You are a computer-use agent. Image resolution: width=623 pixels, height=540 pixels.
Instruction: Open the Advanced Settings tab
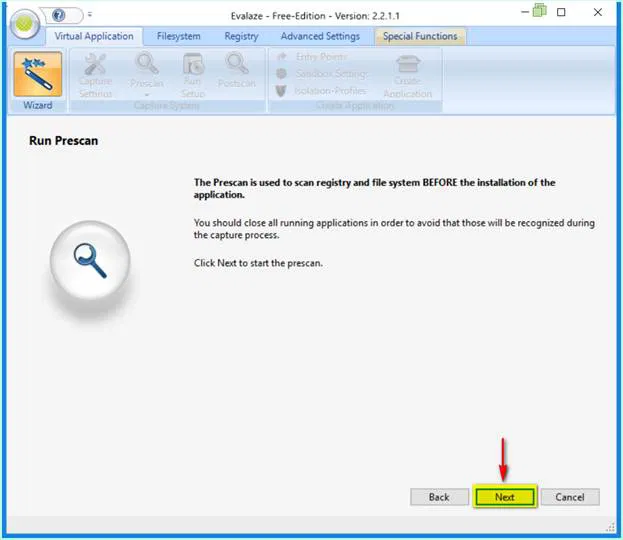coord(320,36)
